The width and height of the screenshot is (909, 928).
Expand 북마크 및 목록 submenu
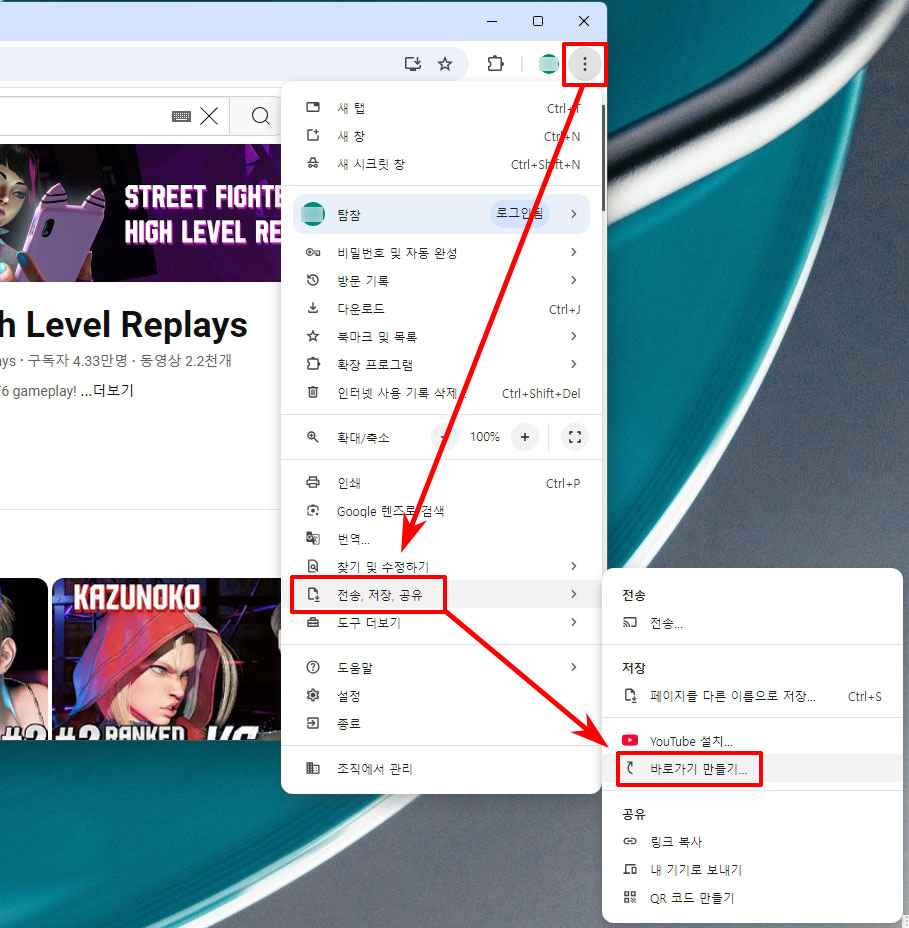coord(442,337)
